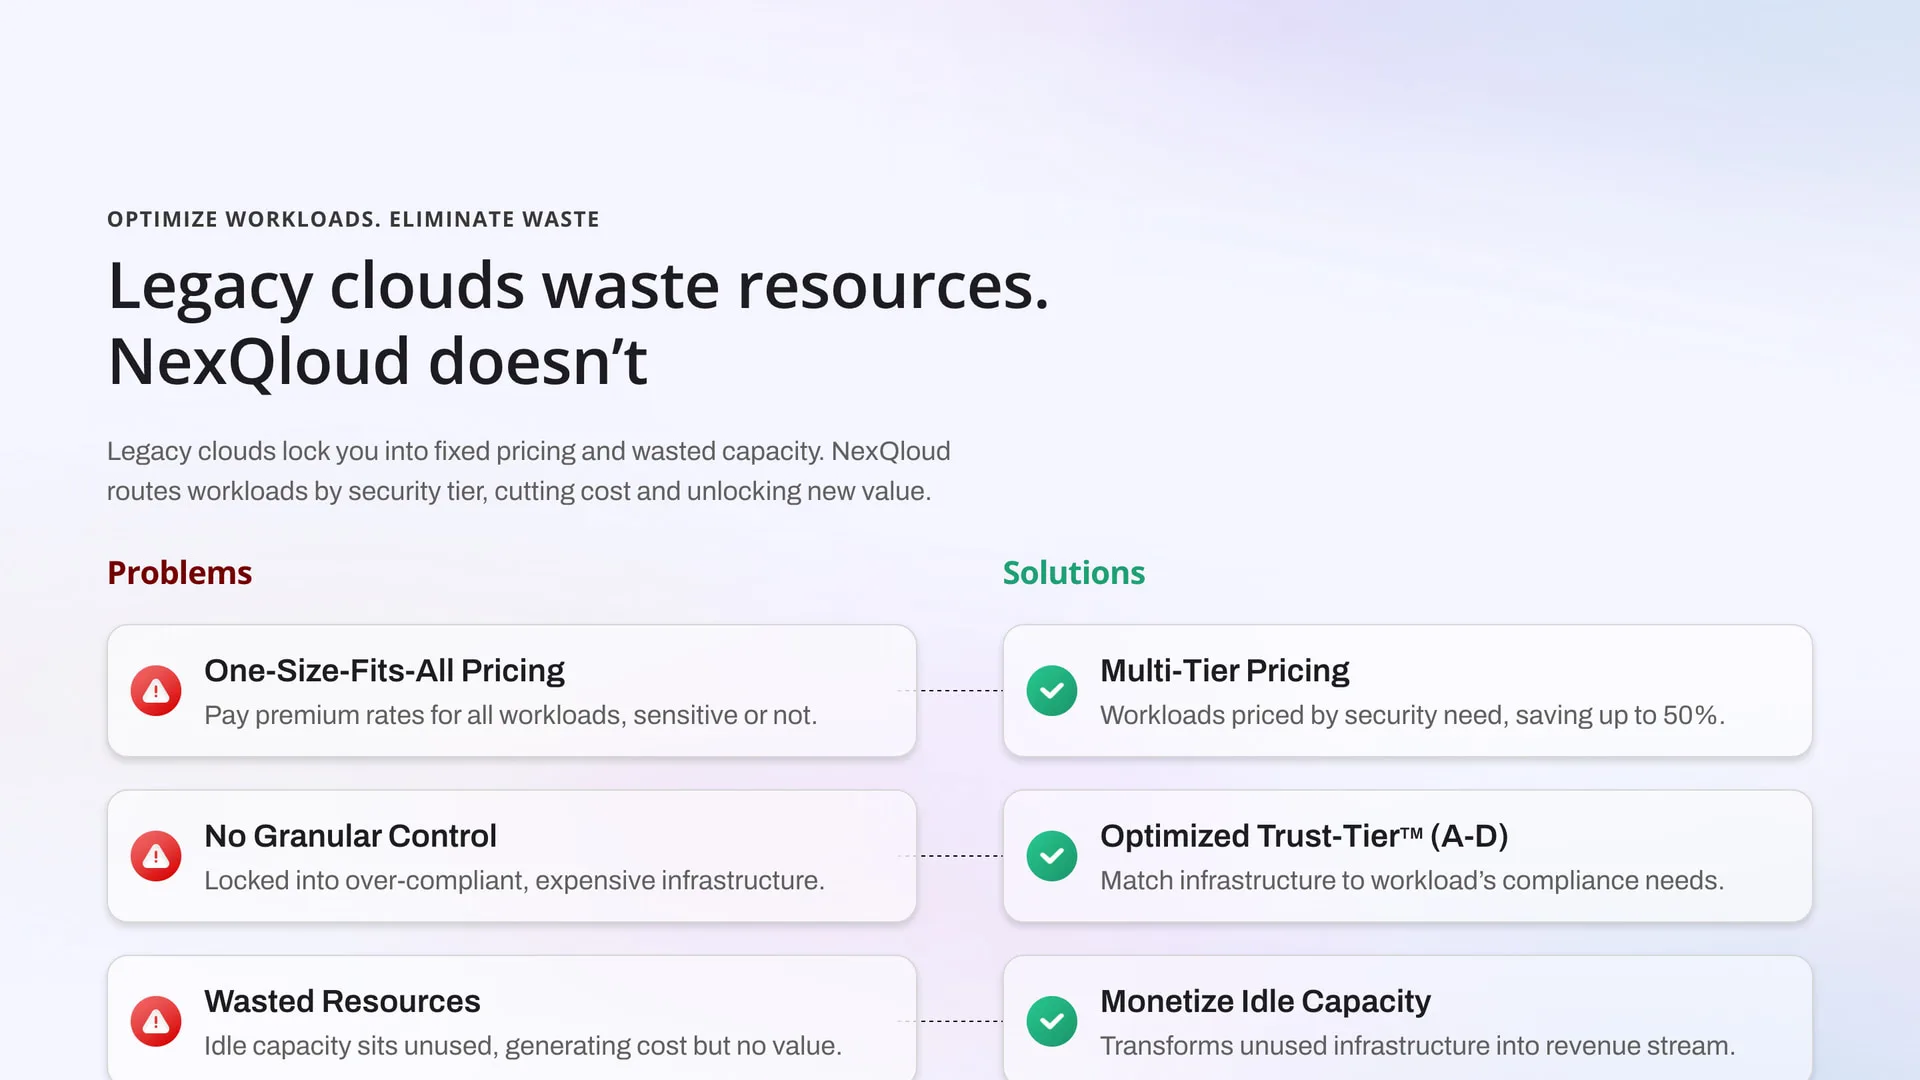The height and width of the screenshot is (1080, 1920).
Task: Click green checkmark icon beside Multi-Tier Pricing
Action: pyautogui.click(x=1052, y=691)
